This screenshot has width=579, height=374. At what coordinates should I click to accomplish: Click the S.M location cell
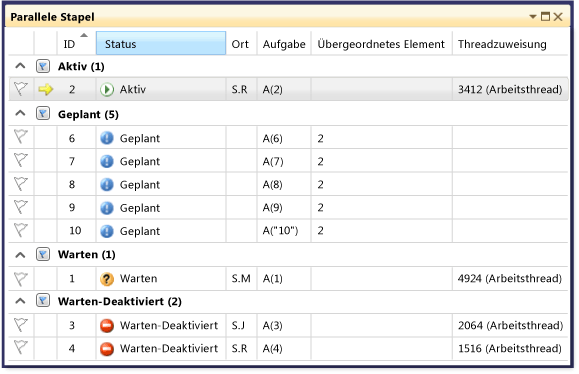241,278
